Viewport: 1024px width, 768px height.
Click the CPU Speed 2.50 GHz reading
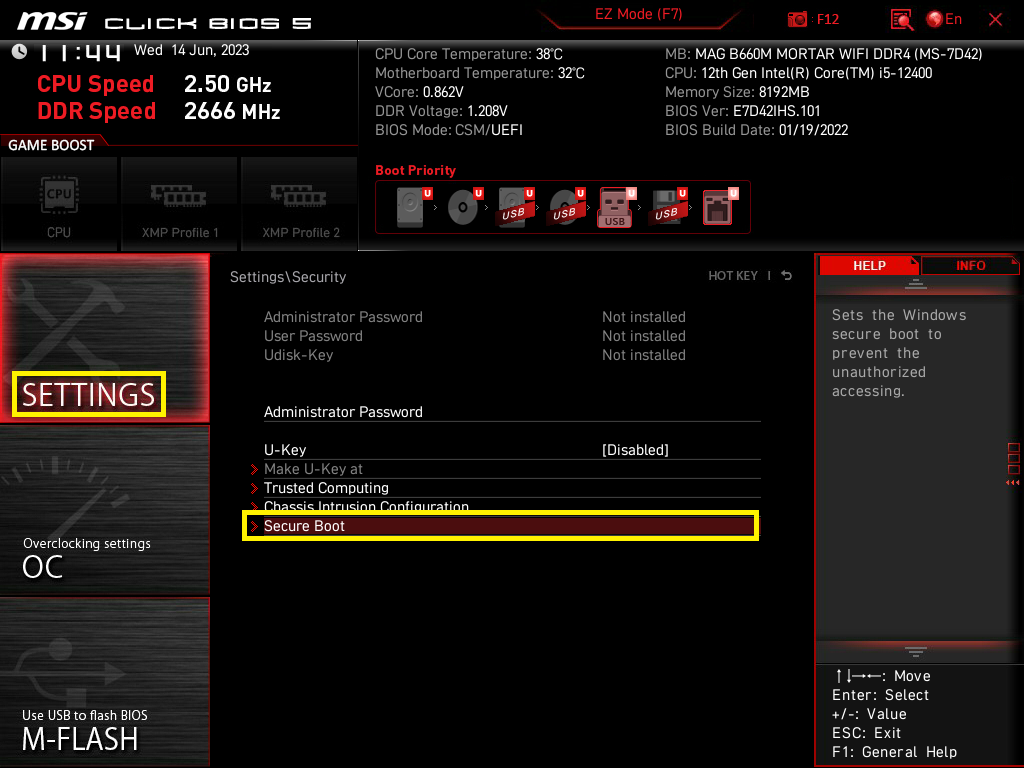(x=154, y=84)
